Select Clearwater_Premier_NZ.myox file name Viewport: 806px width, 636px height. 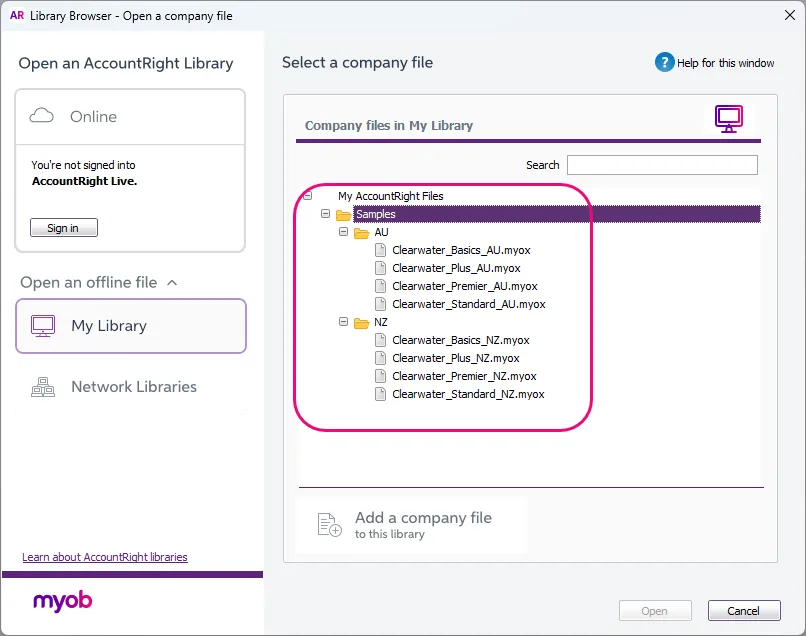[464, 376]
